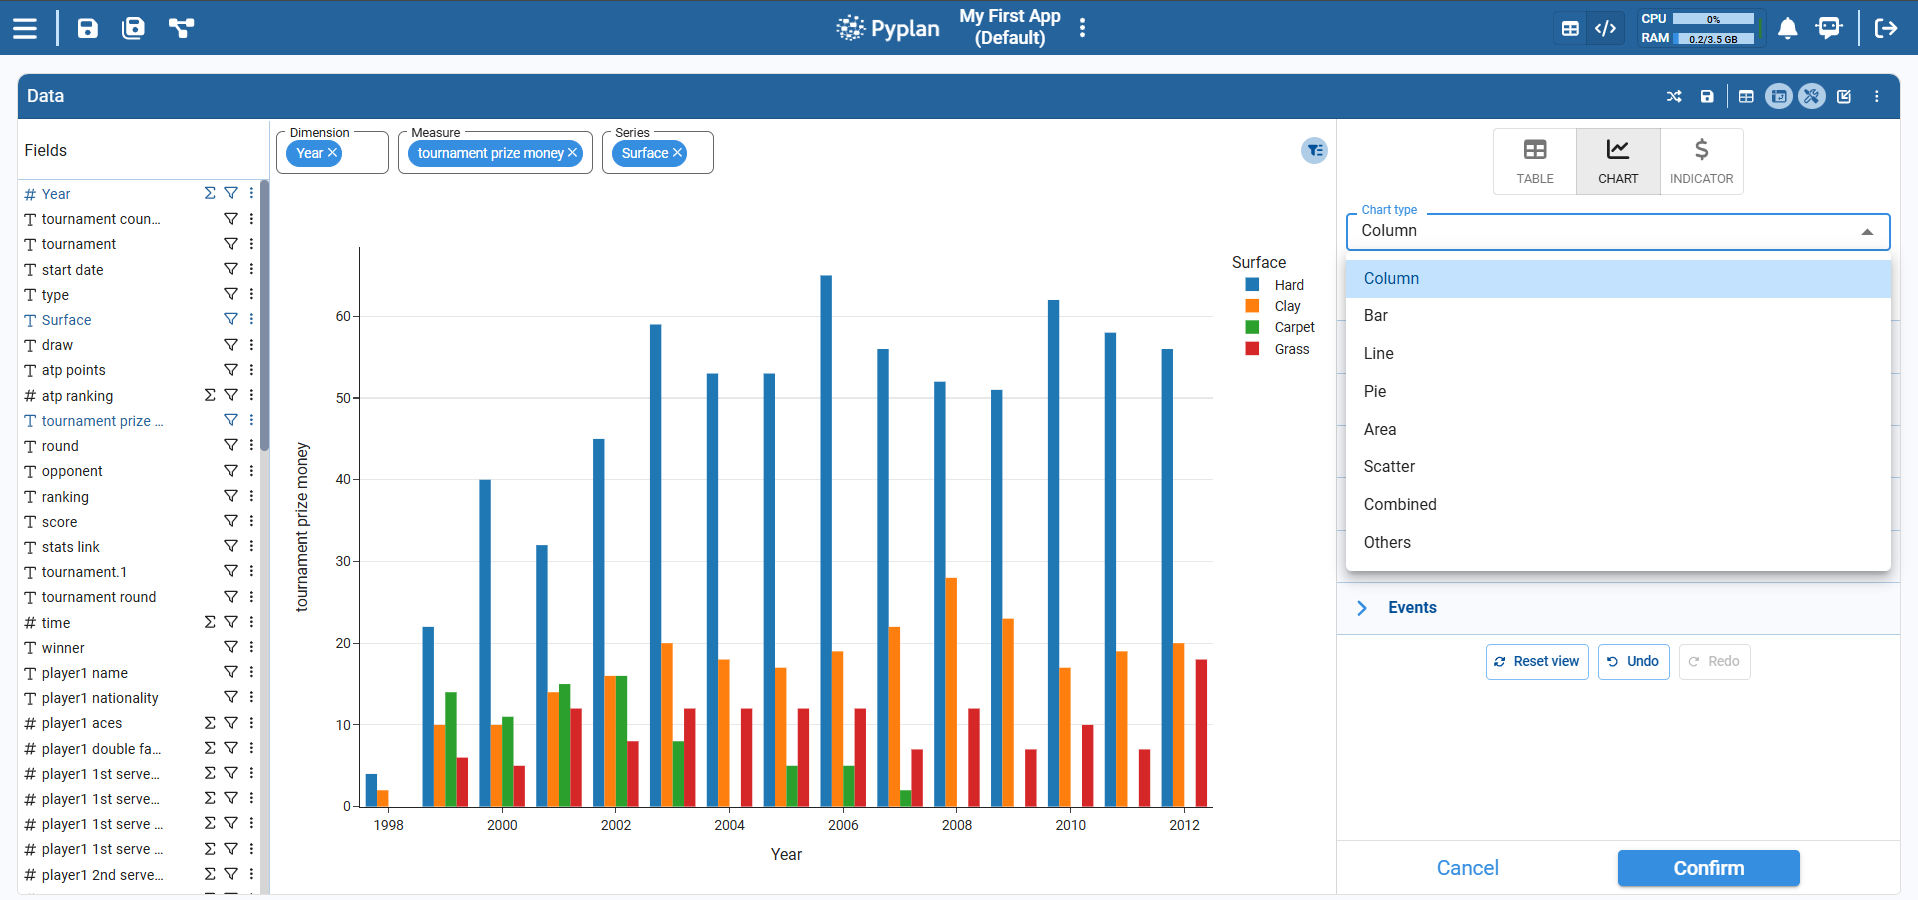This screenshot has height=900, width=1918.
Task: Click the Grass red legend swatch
Action: 1252,349
